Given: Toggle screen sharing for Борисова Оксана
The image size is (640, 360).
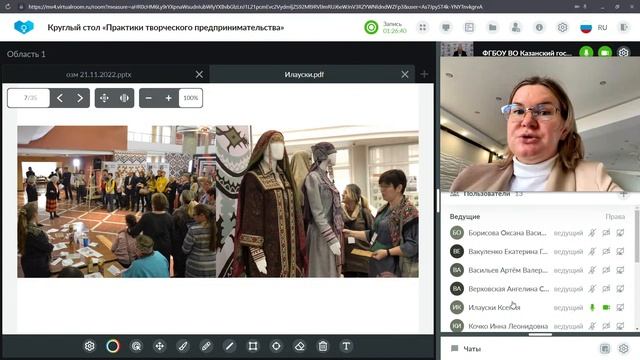Looking at the screenshot, I should [x=620, y=233].
